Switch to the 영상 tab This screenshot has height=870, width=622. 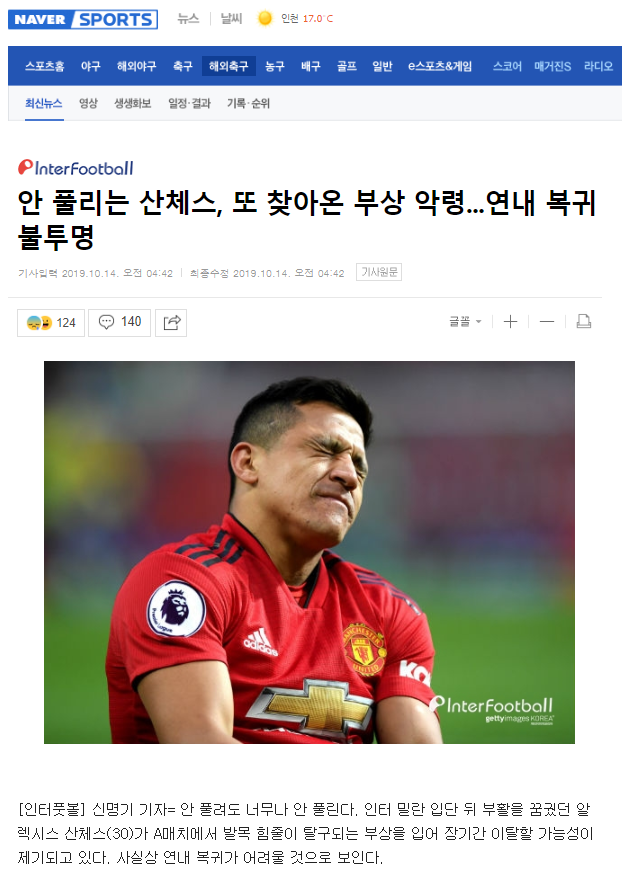tap(88, 103)
